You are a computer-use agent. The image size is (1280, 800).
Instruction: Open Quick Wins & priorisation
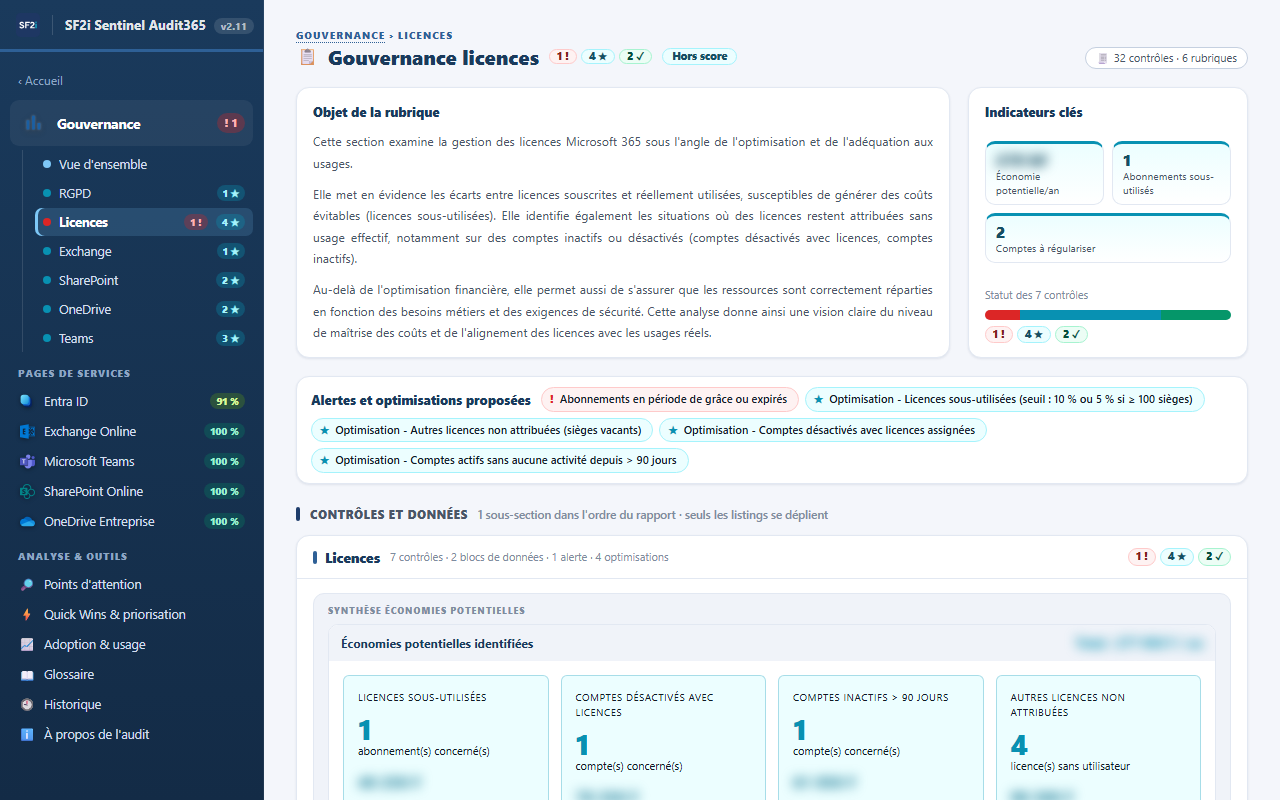pyautogui.click(x=132, y=614)
